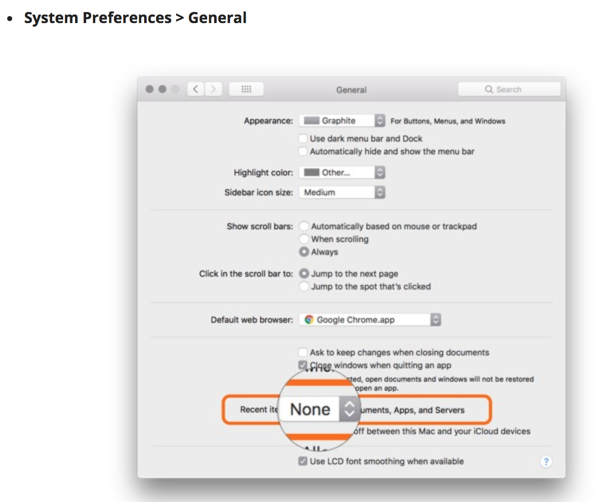602x502 pixels.
Task: Select Jump to the spot that's clicked
Action: 304,286
